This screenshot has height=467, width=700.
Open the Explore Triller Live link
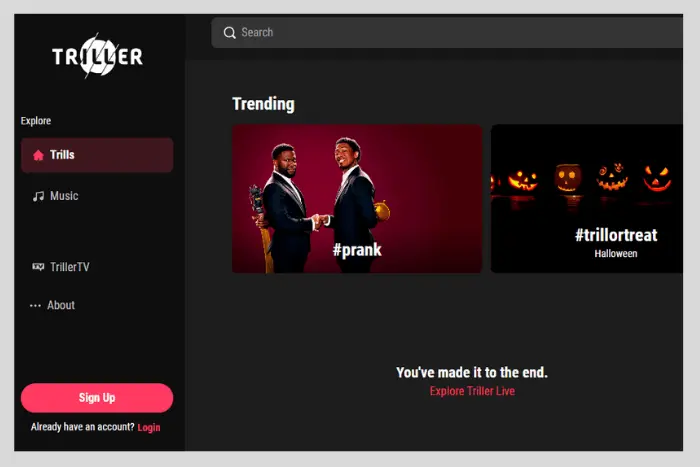[x=472, y=391]
